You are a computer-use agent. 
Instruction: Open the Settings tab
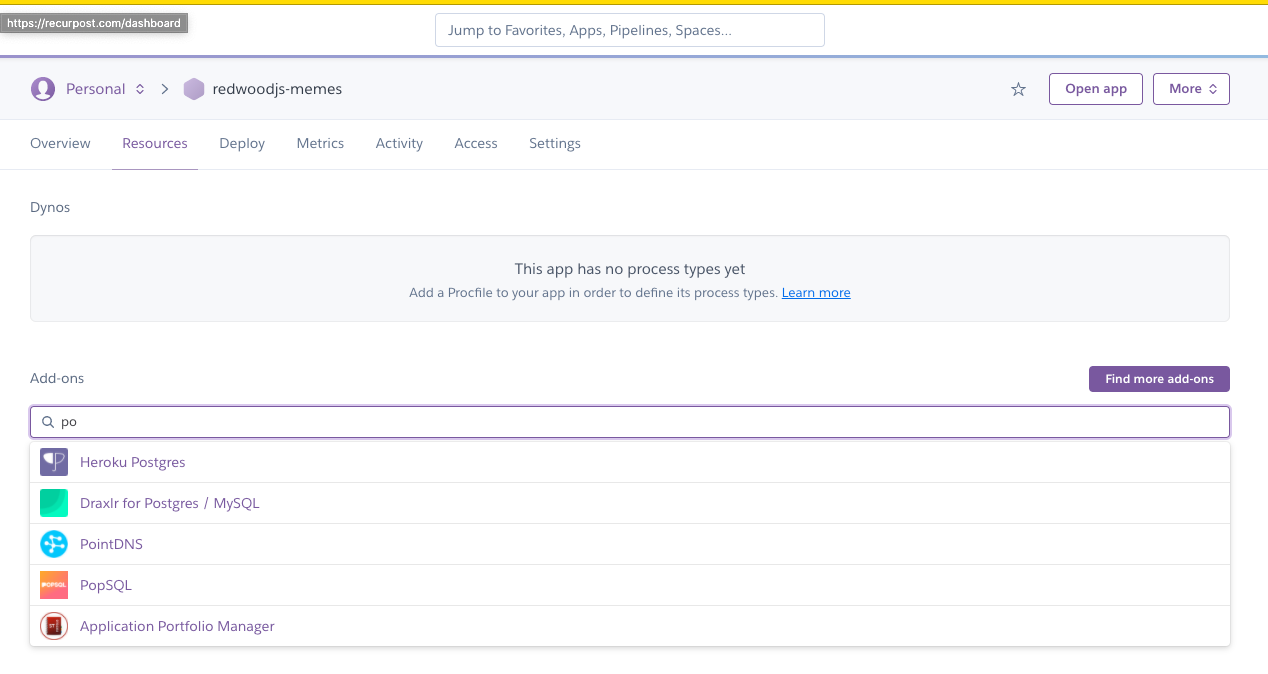pyautogui.click(x=555, y=143)
